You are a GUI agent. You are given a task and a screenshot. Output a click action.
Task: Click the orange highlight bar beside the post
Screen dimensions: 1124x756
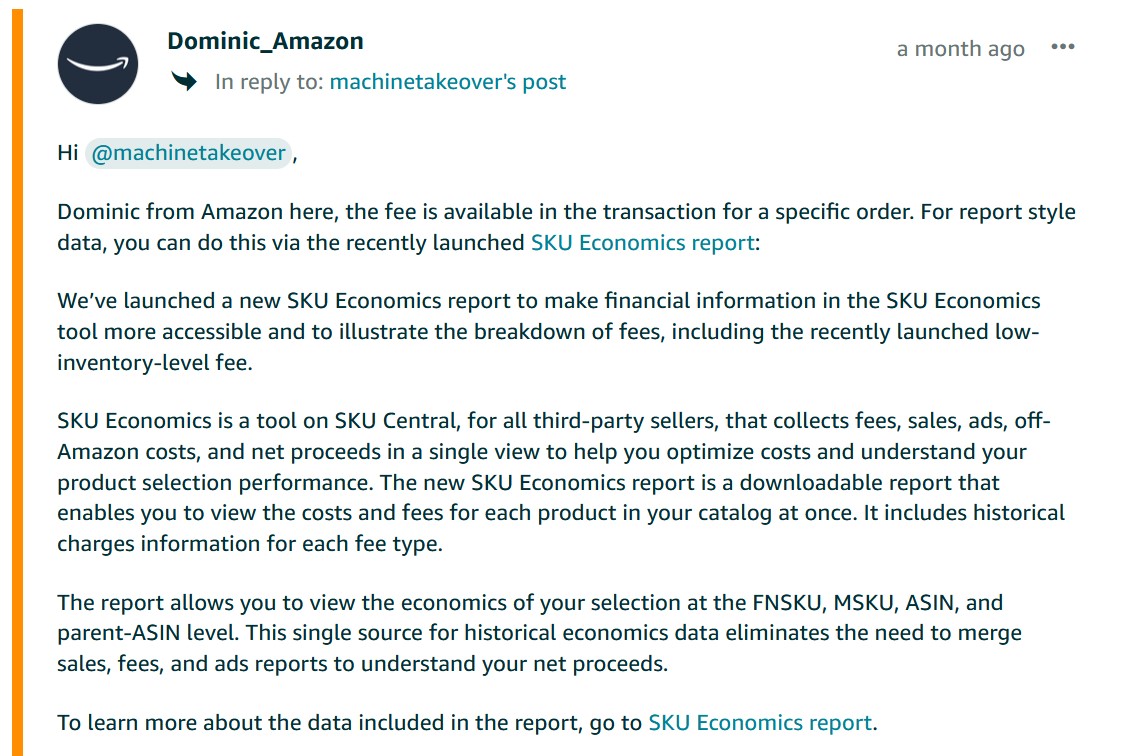point(17,383)
